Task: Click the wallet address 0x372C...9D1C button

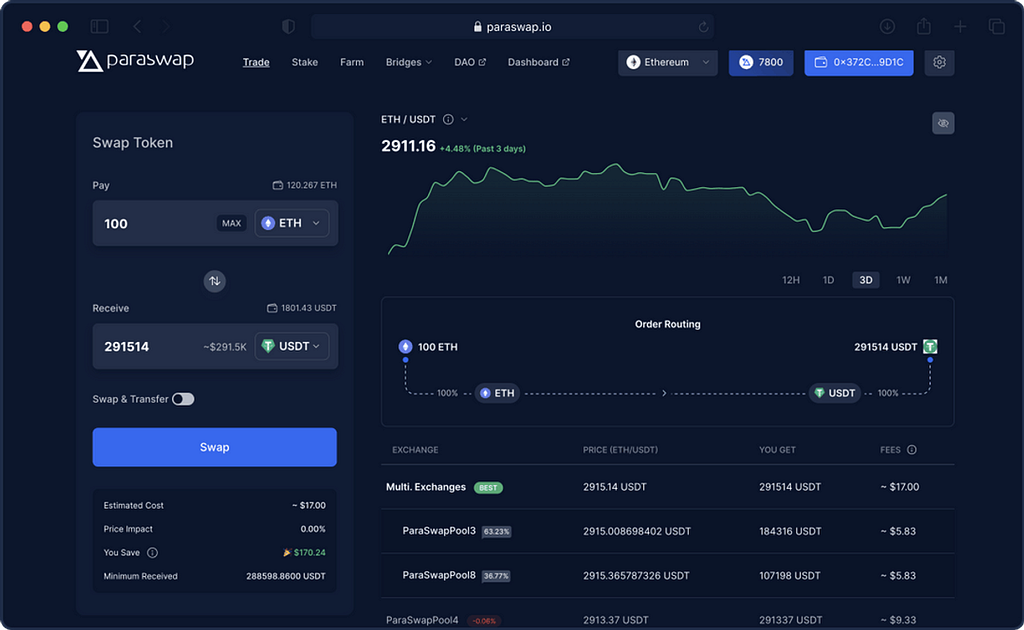Action: (859, 62)
